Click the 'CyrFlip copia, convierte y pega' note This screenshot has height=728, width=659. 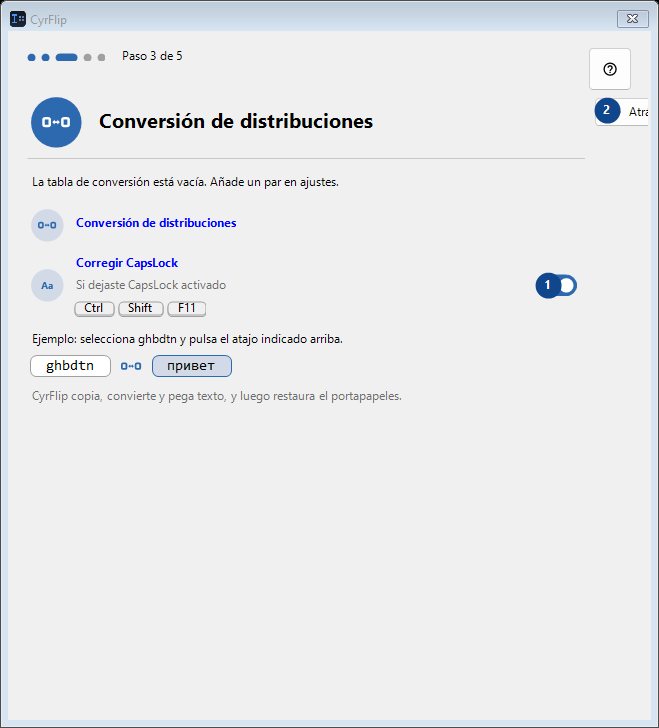217,396
